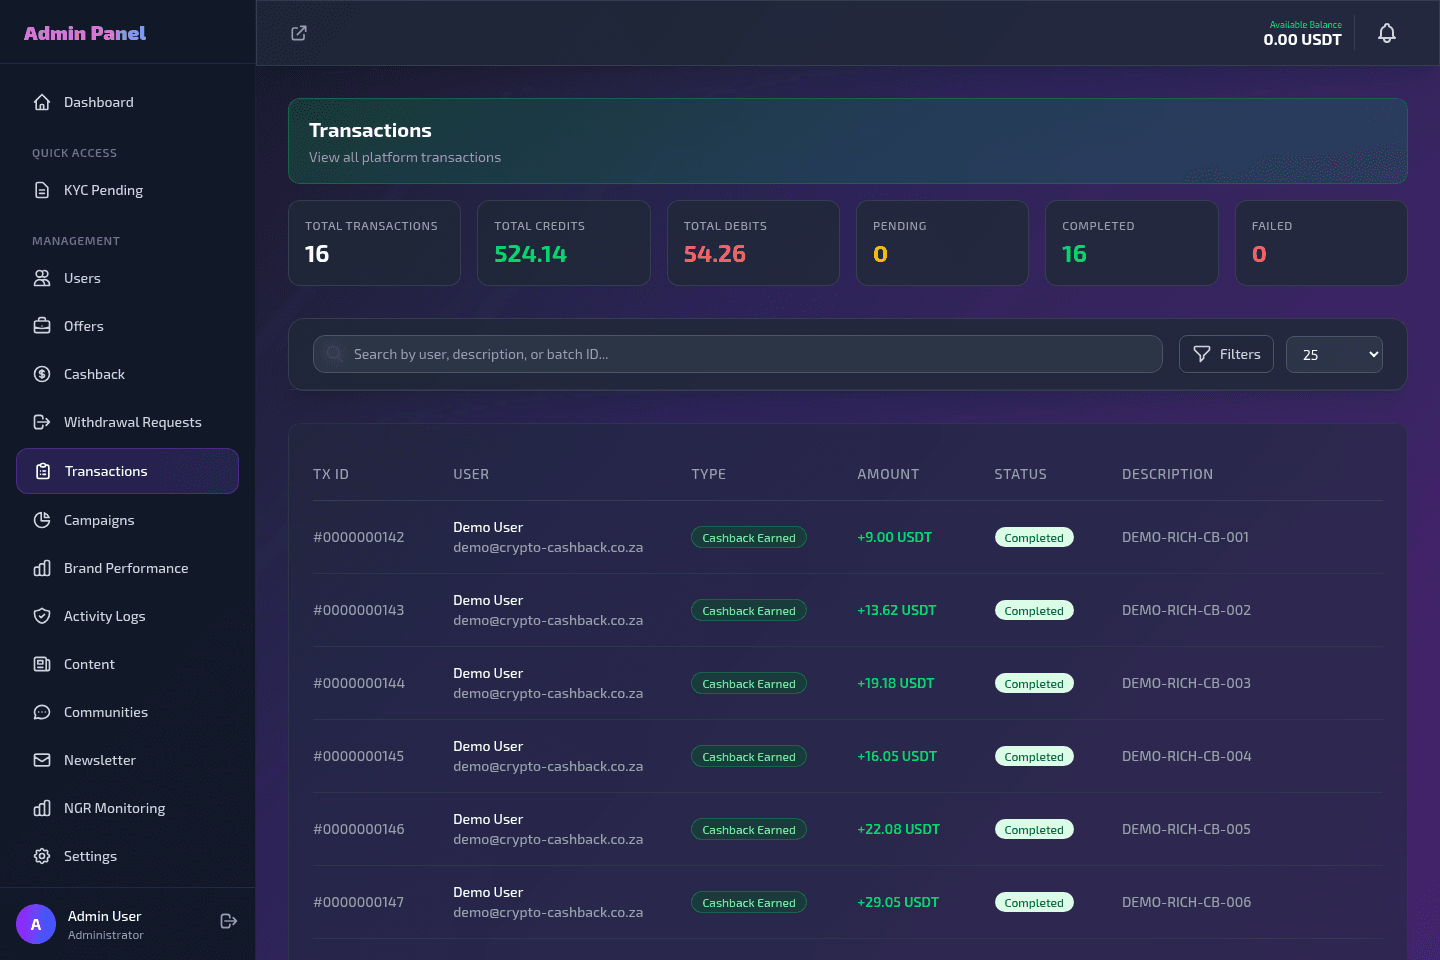Click the Content newspaper icon
Screen dimensions: 1440x960
(x=42, y=664)
